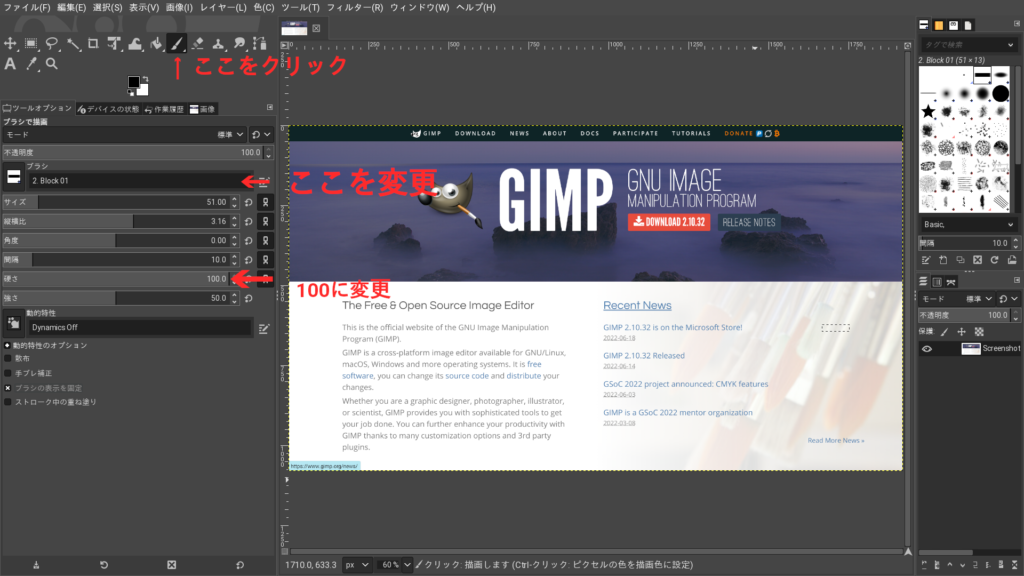1024x576 pixels.
Task: Select the Crop tool
Action: [x=93, y=44]
